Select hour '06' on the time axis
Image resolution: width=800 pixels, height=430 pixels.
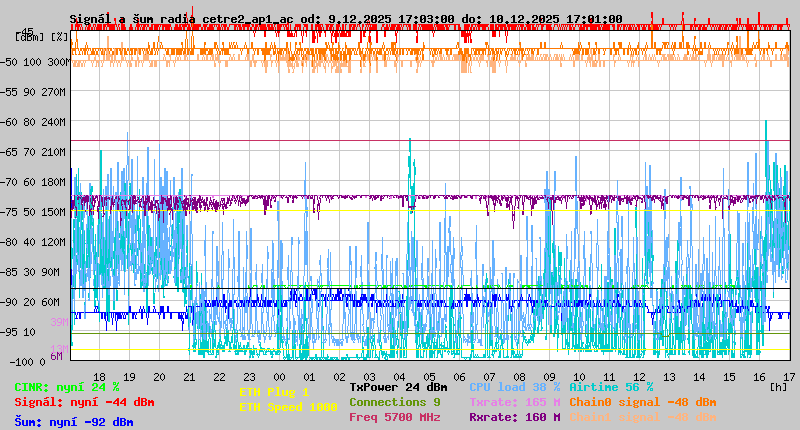pyautogui.click(x=460, y=377)
